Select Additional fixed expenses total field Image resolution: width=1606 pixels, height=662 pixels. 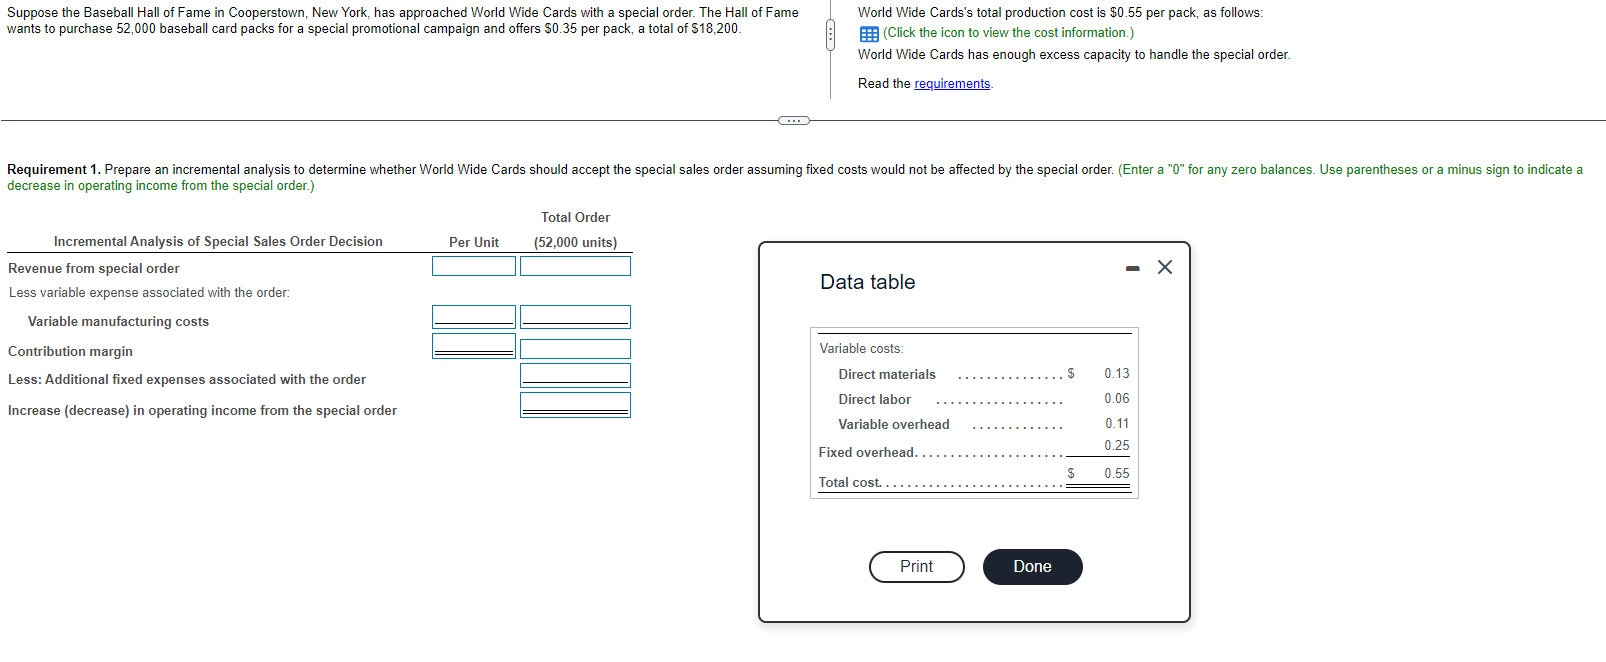tap(575, 376)
